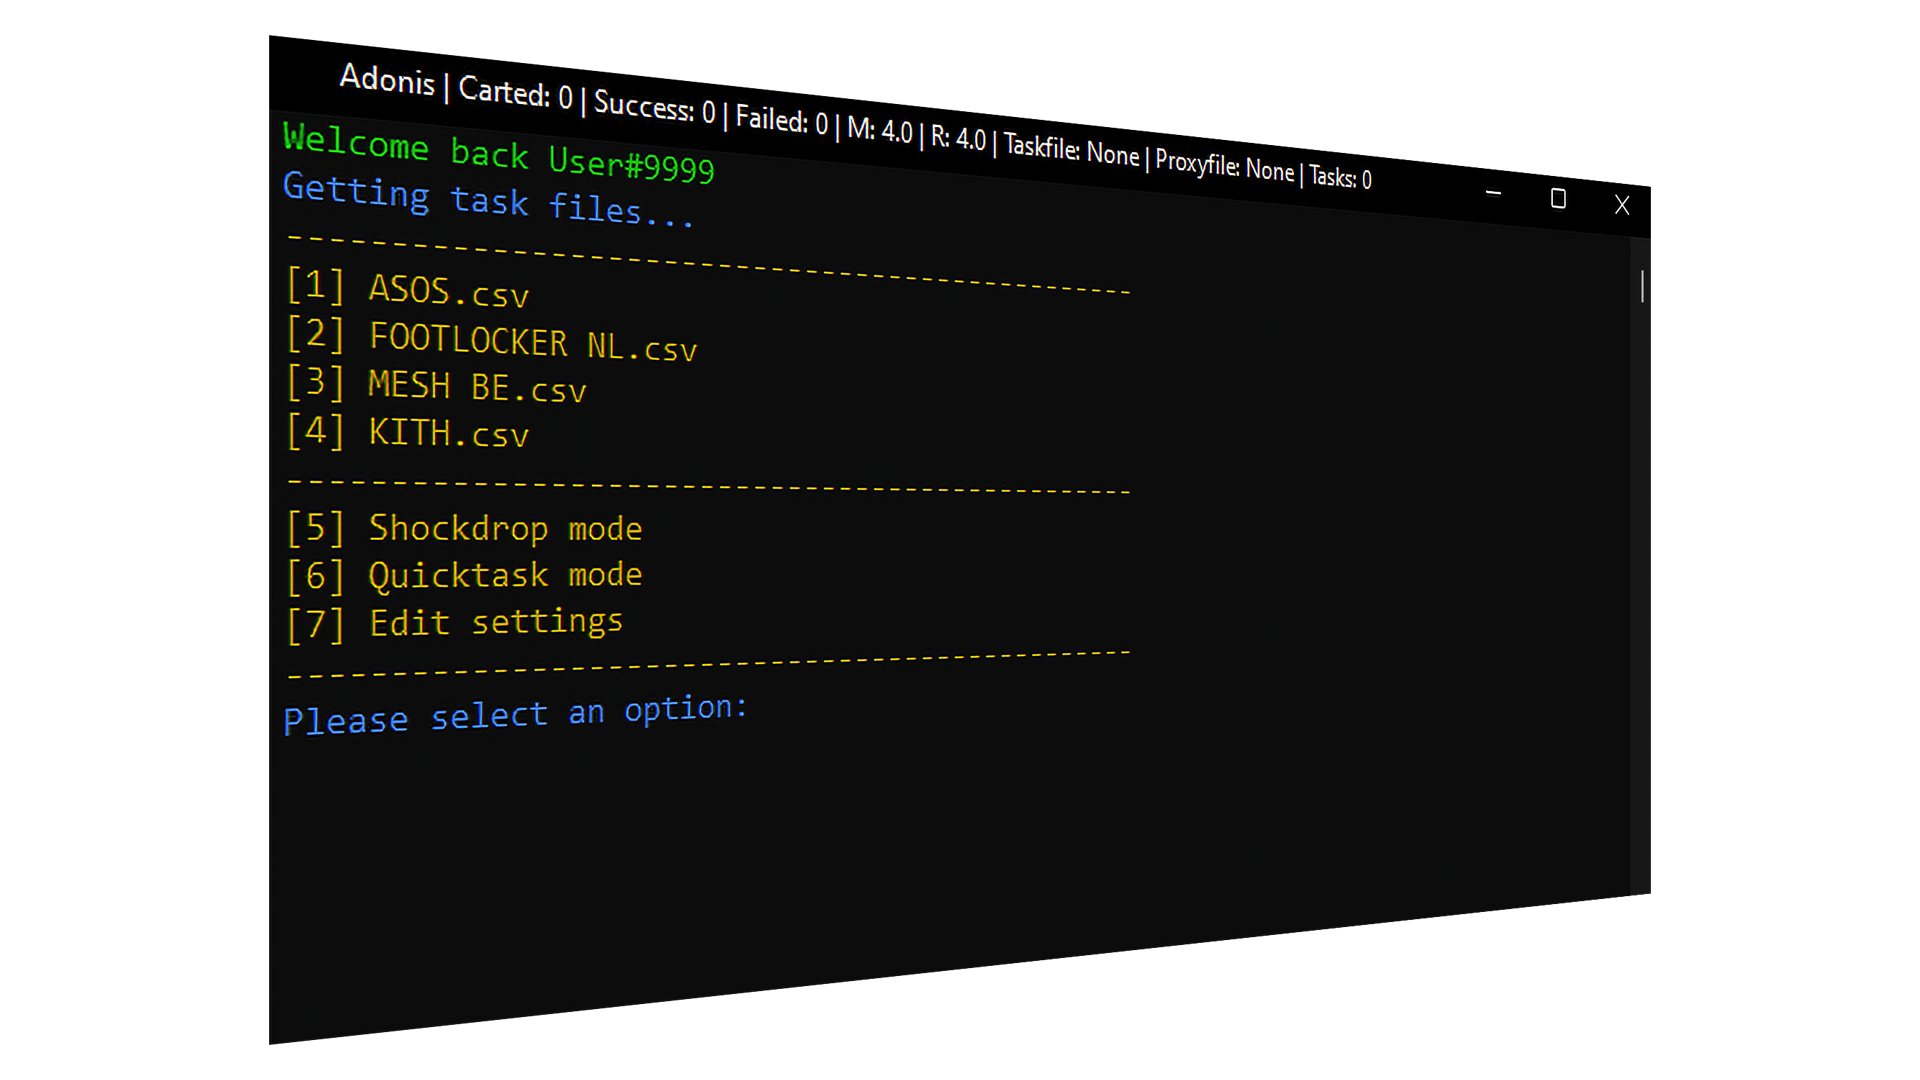Click Welcome back User#9999 line
The width and height of the screenshot is (1920, 1080).
pos(498,152)
